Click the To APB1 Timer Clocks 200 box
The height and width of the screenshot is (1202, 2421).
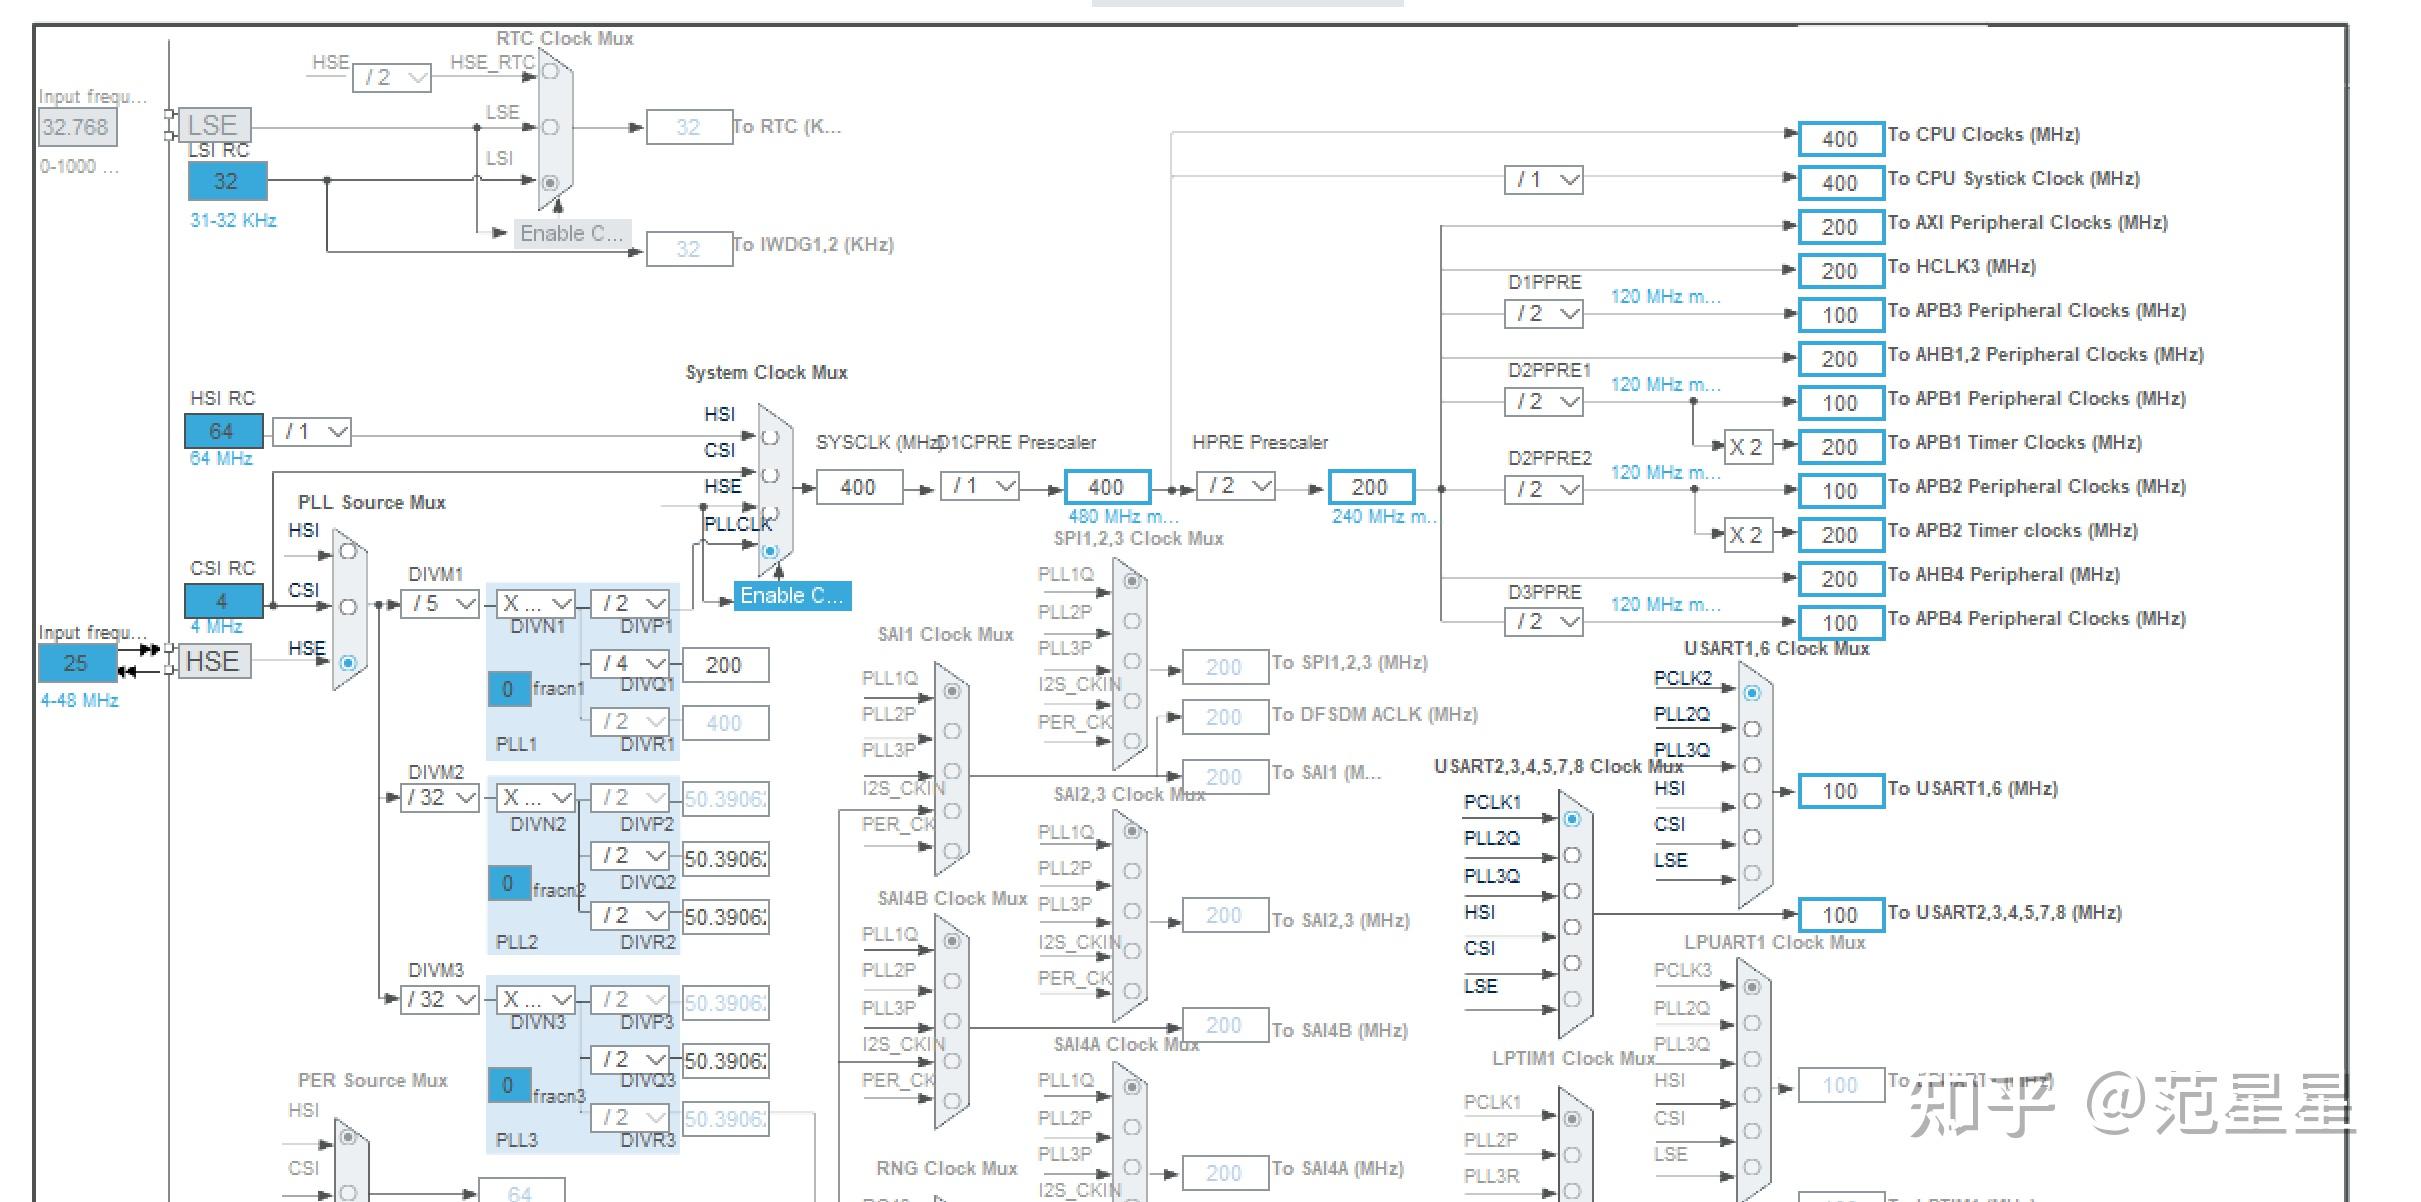[1841, 447]
